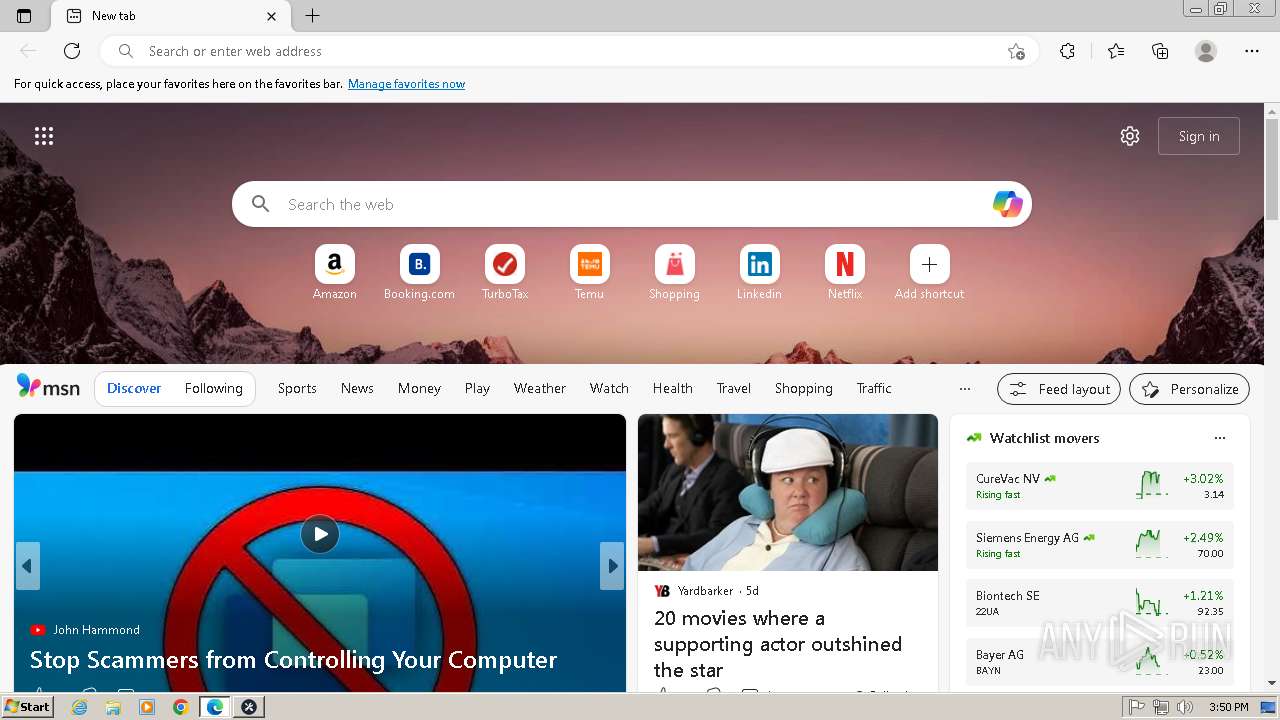Open the Favorites list icon
Screen dimensions: 1280x720
click(x=1116, y=51)
